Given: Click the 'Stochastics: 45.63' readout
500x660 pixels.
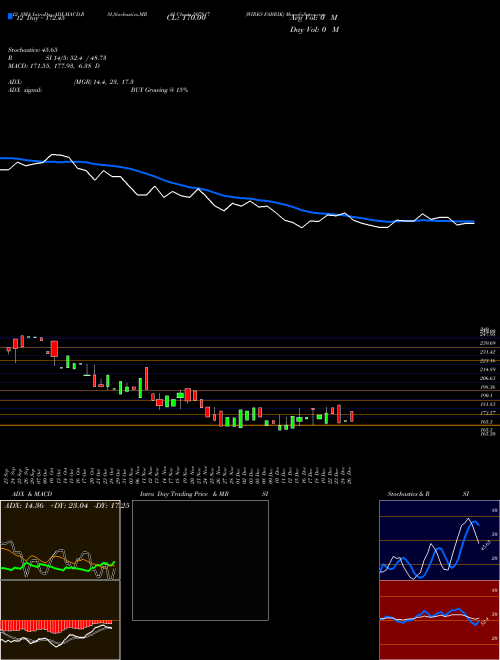Looking at the screenshot, I should click(33, 49).
